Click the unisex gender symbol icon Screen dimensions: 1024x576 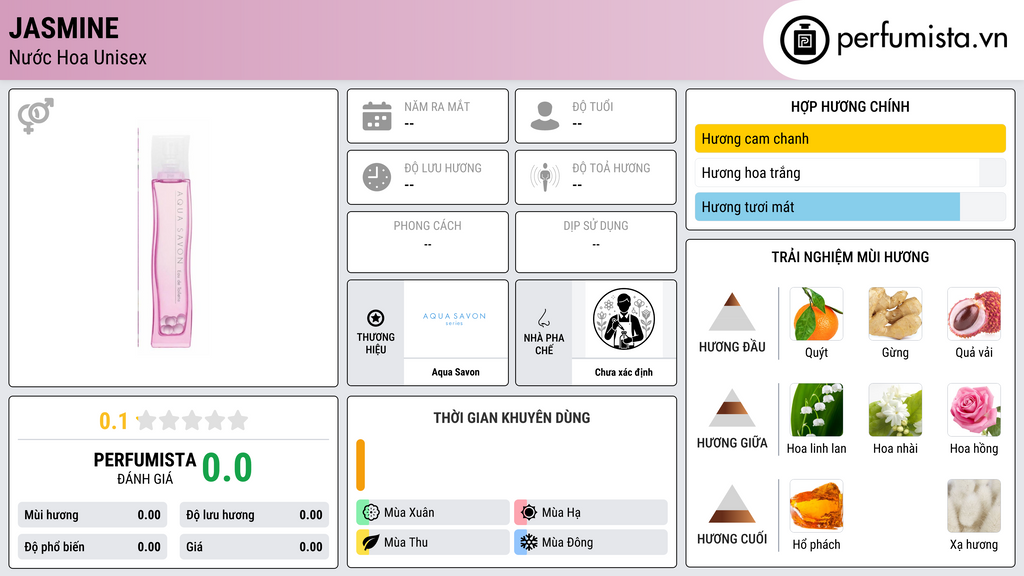(x=36, y=116)
